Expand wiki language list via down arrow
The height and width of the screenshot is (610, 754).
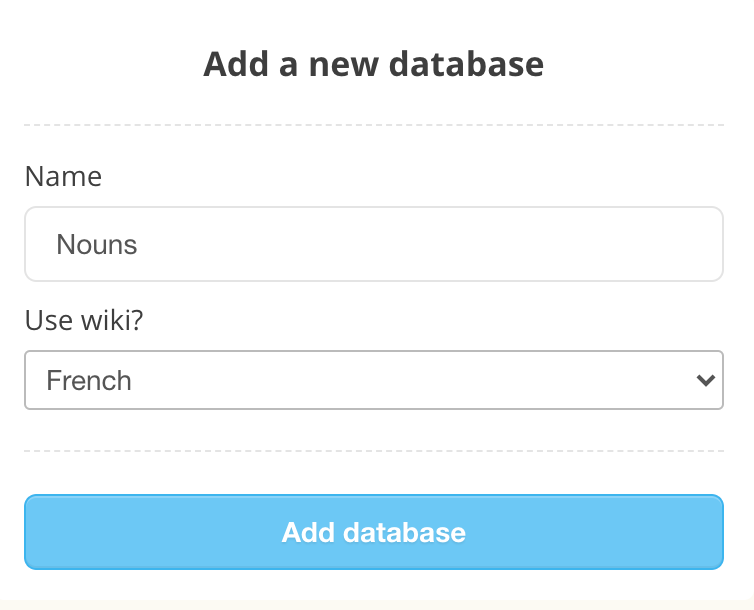tap(705, 380)
